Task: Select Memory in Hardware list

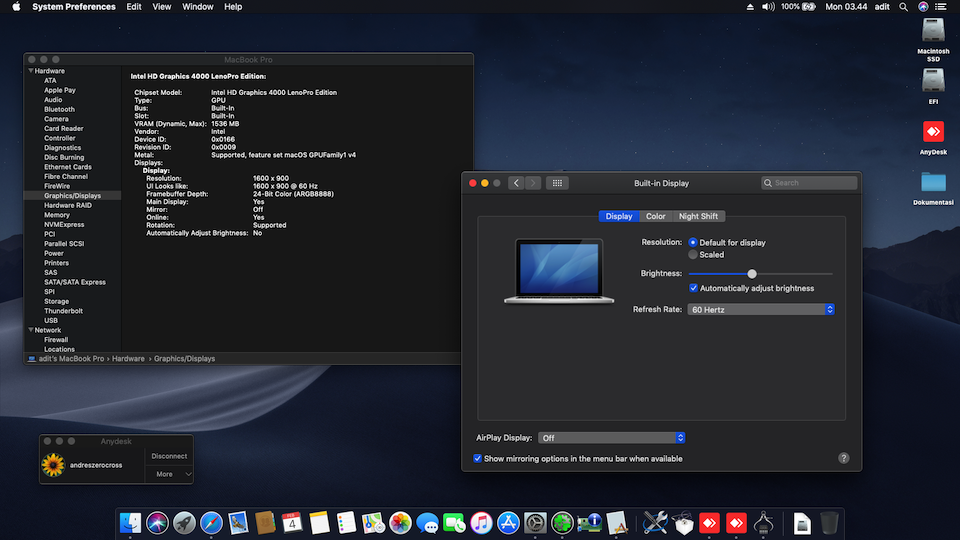Action: 57,215
